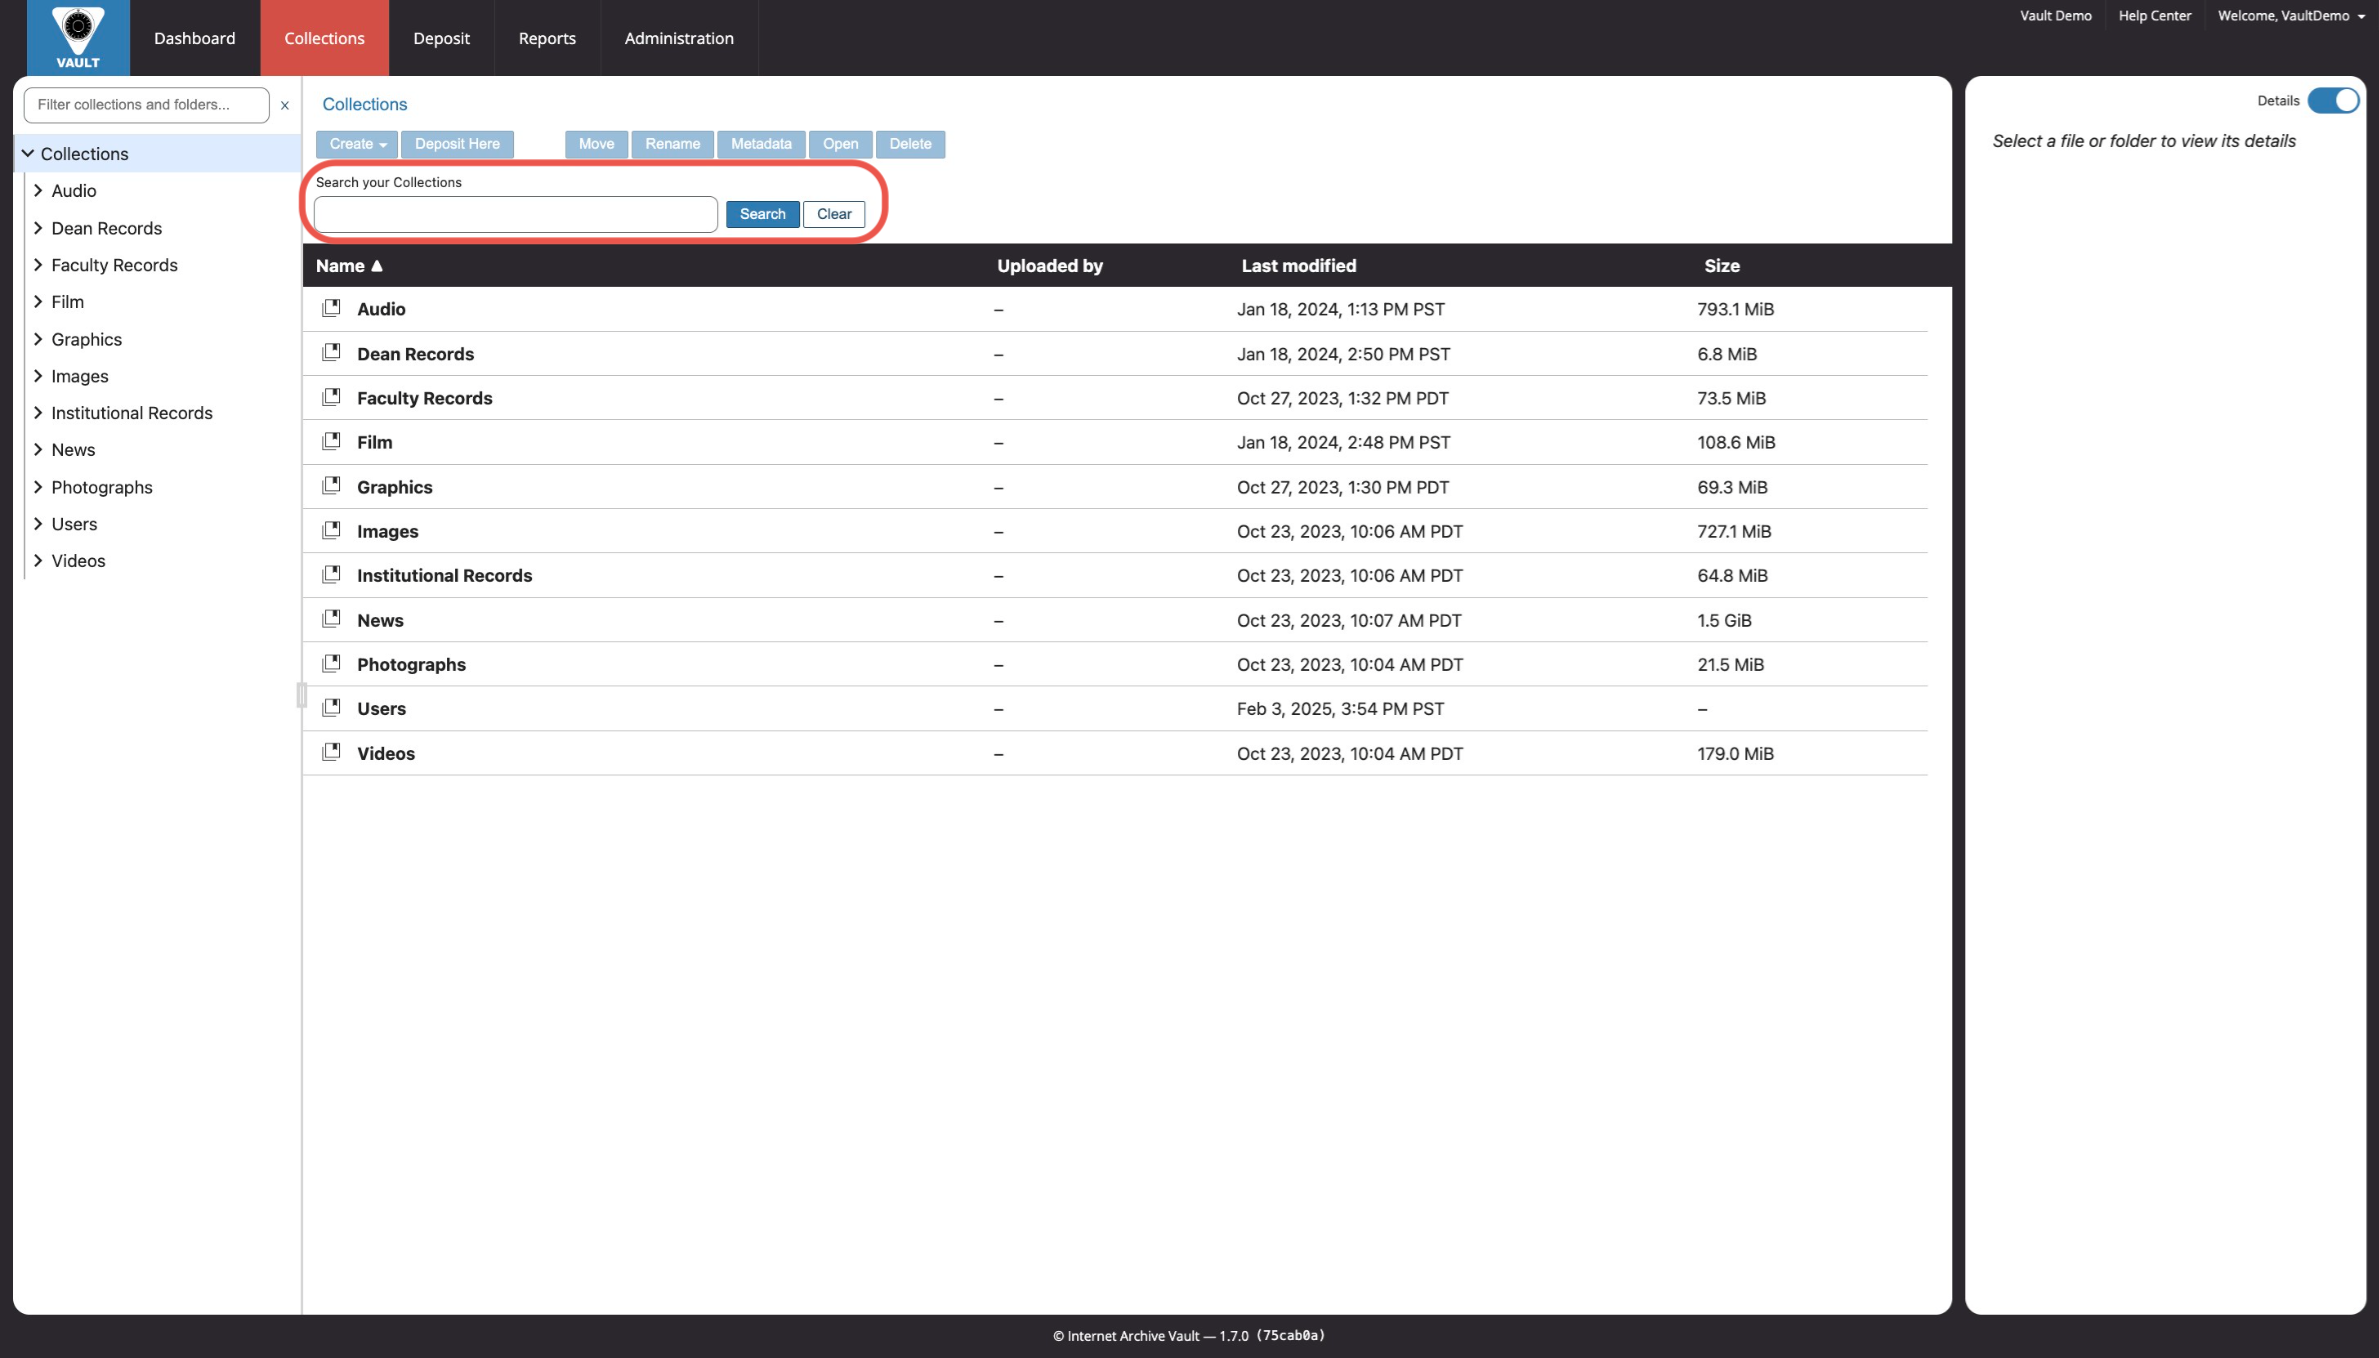Viewport: 2379px width, 1358px height.
Task: Click collection icon next to Users row
Action: pyautogui.click(x=331, y=707)
